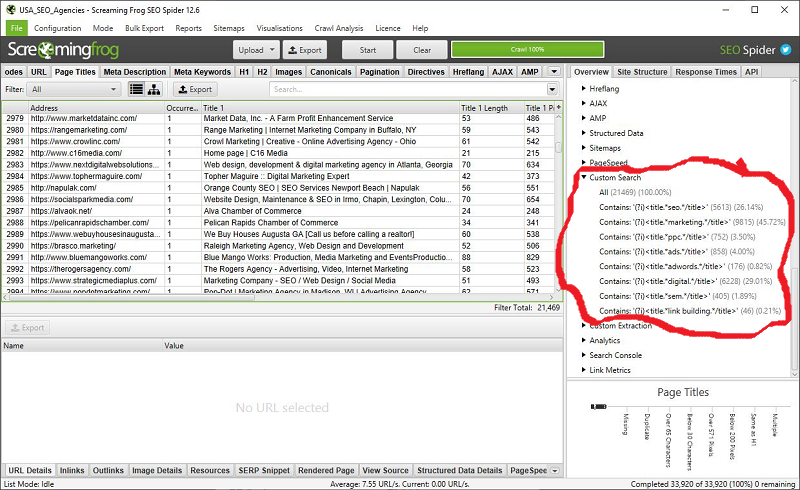The image size is (800, 490).
Task: Open the Reports menu
Action: 188,28
